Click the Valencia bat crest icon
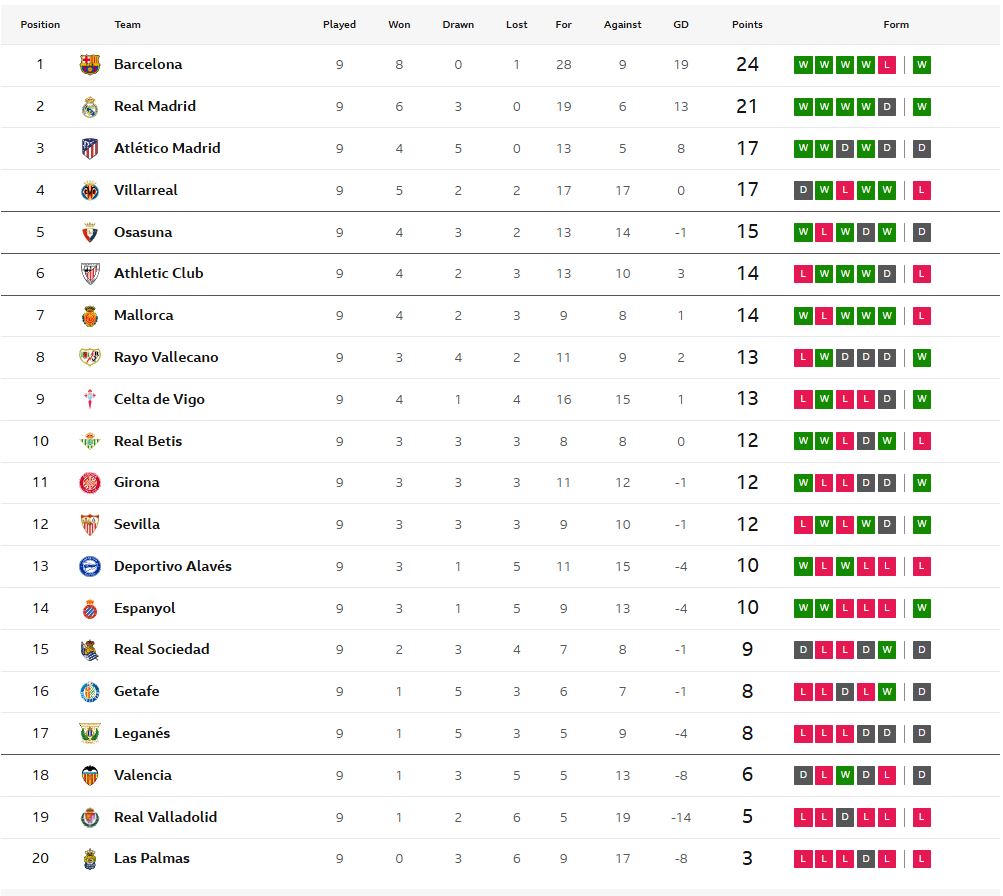Screen dimensions: 1003x896 coord(90,776)
